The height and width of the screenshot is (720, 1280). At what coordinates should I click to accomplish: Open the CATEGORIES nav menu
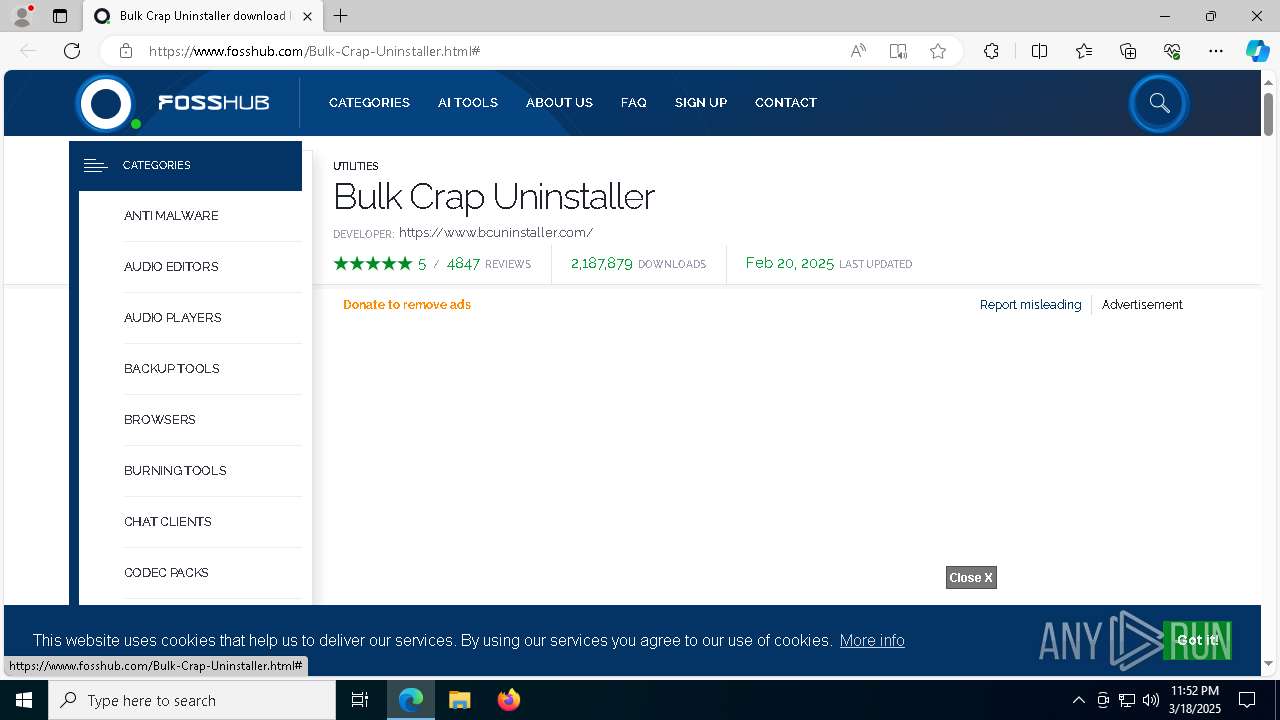369,103
